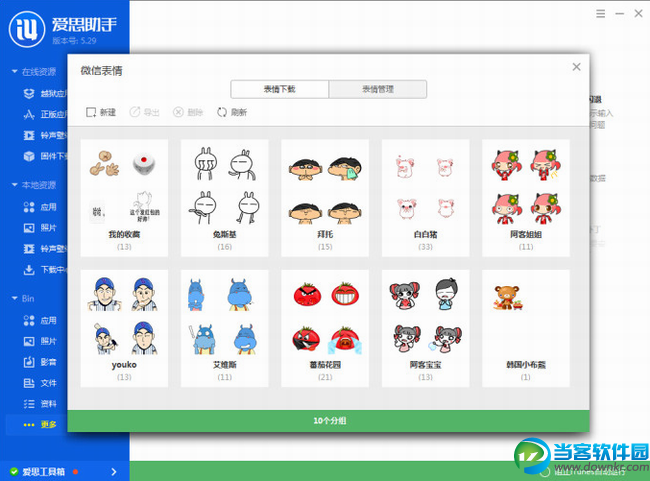The height and width of the screenshot is (481, 650).
Task: Click the 导出 export button
Action: (x=144, y=112)
